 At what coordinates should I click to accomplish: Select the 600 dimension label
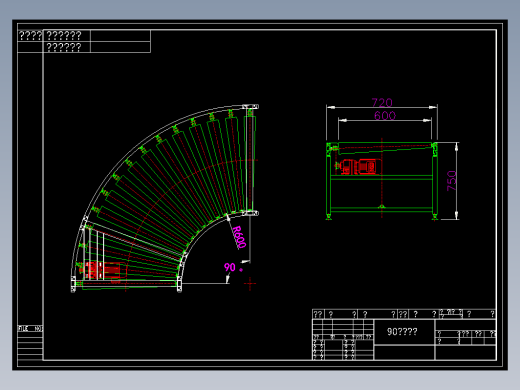point(385,116)
